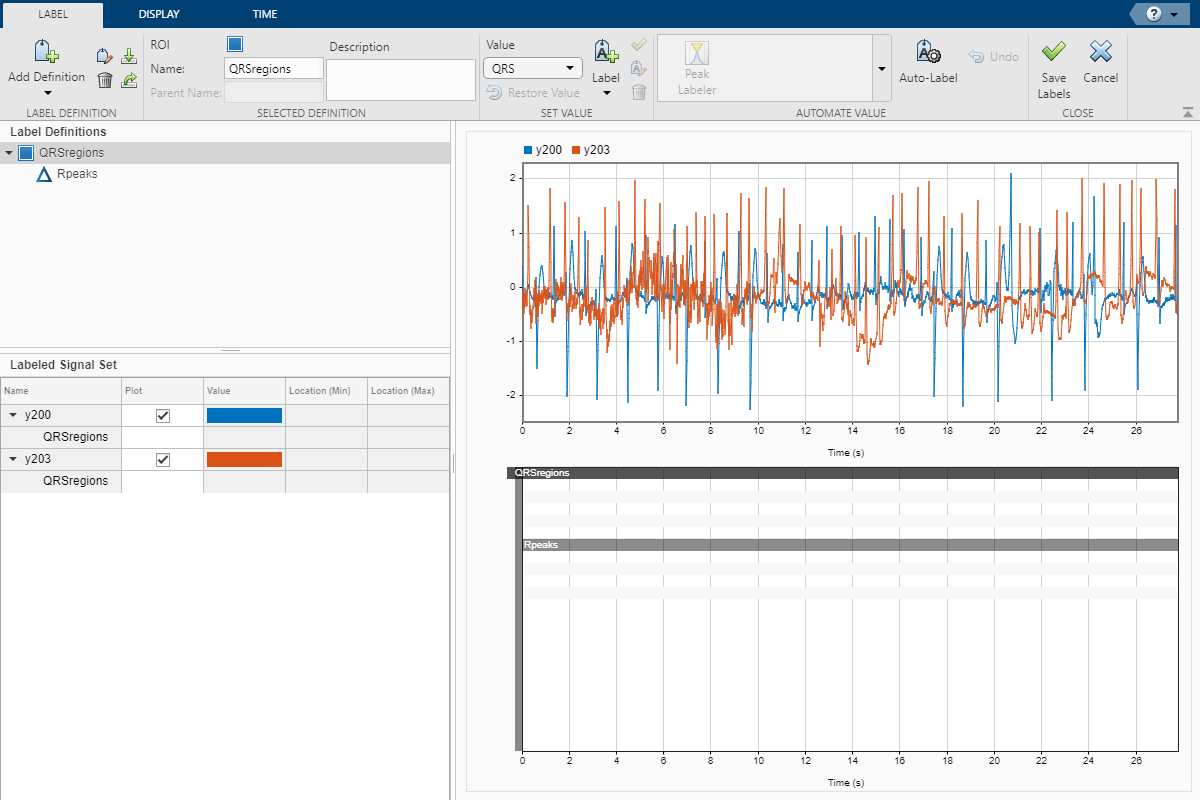This screenshot has width=1200, height=800.
Task: Click the blue ROI color swatch in ribbon
Action: (x=235, y=44)
